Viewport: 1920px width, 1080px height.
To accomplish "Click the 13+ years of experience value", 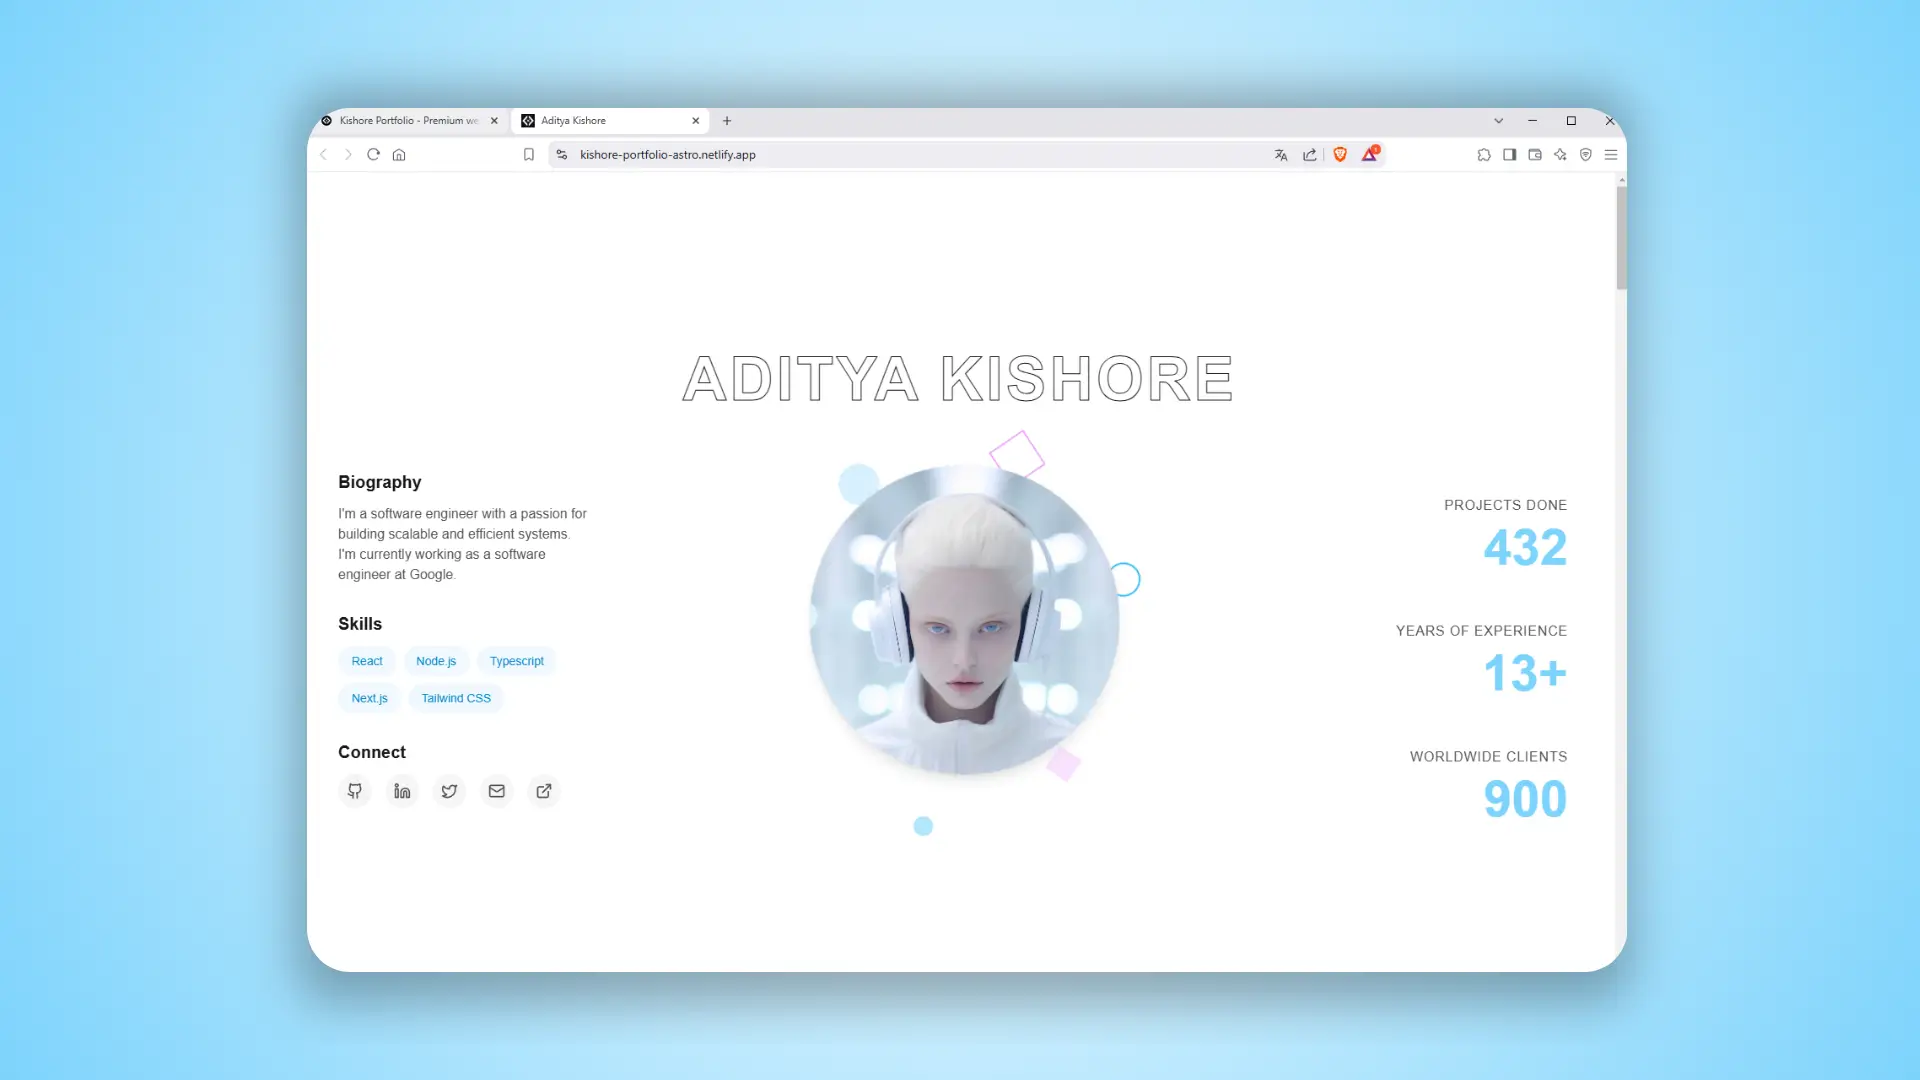I will (x=1525, y=673).
